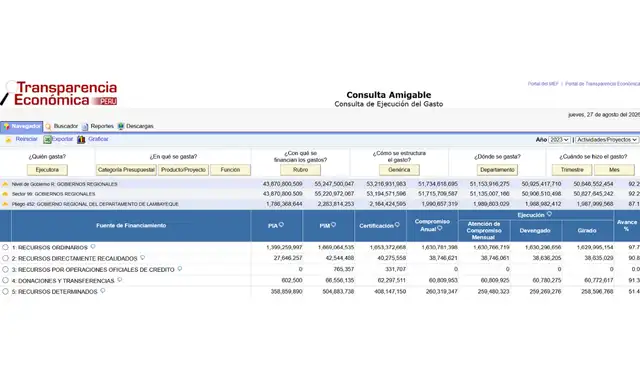Click the Mes button
Screen dimensions: 640x376
[x=614, y=170]
